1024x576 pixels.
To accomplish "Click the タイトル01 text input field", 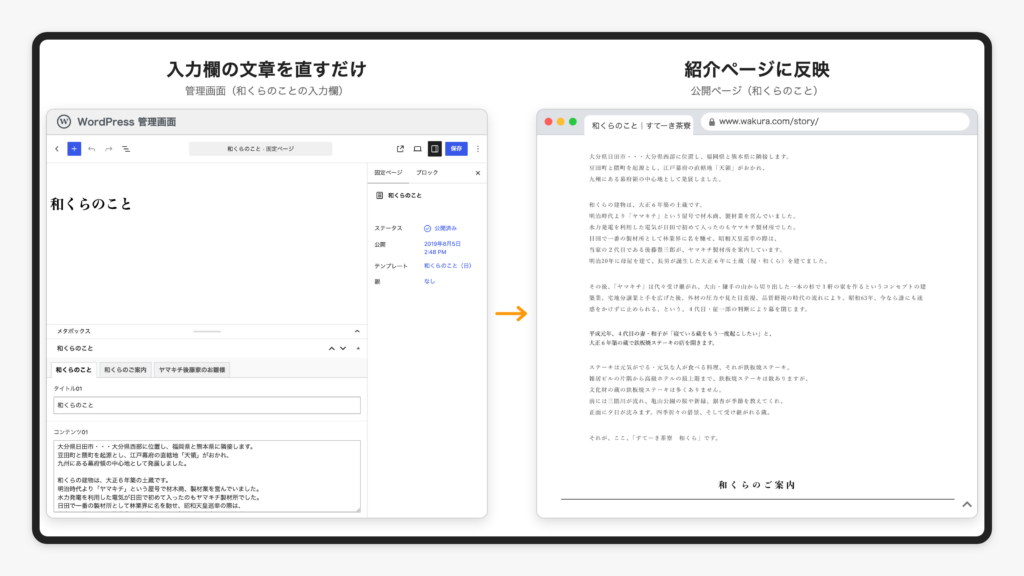I will pyautogui.click(x=207, y=405).
